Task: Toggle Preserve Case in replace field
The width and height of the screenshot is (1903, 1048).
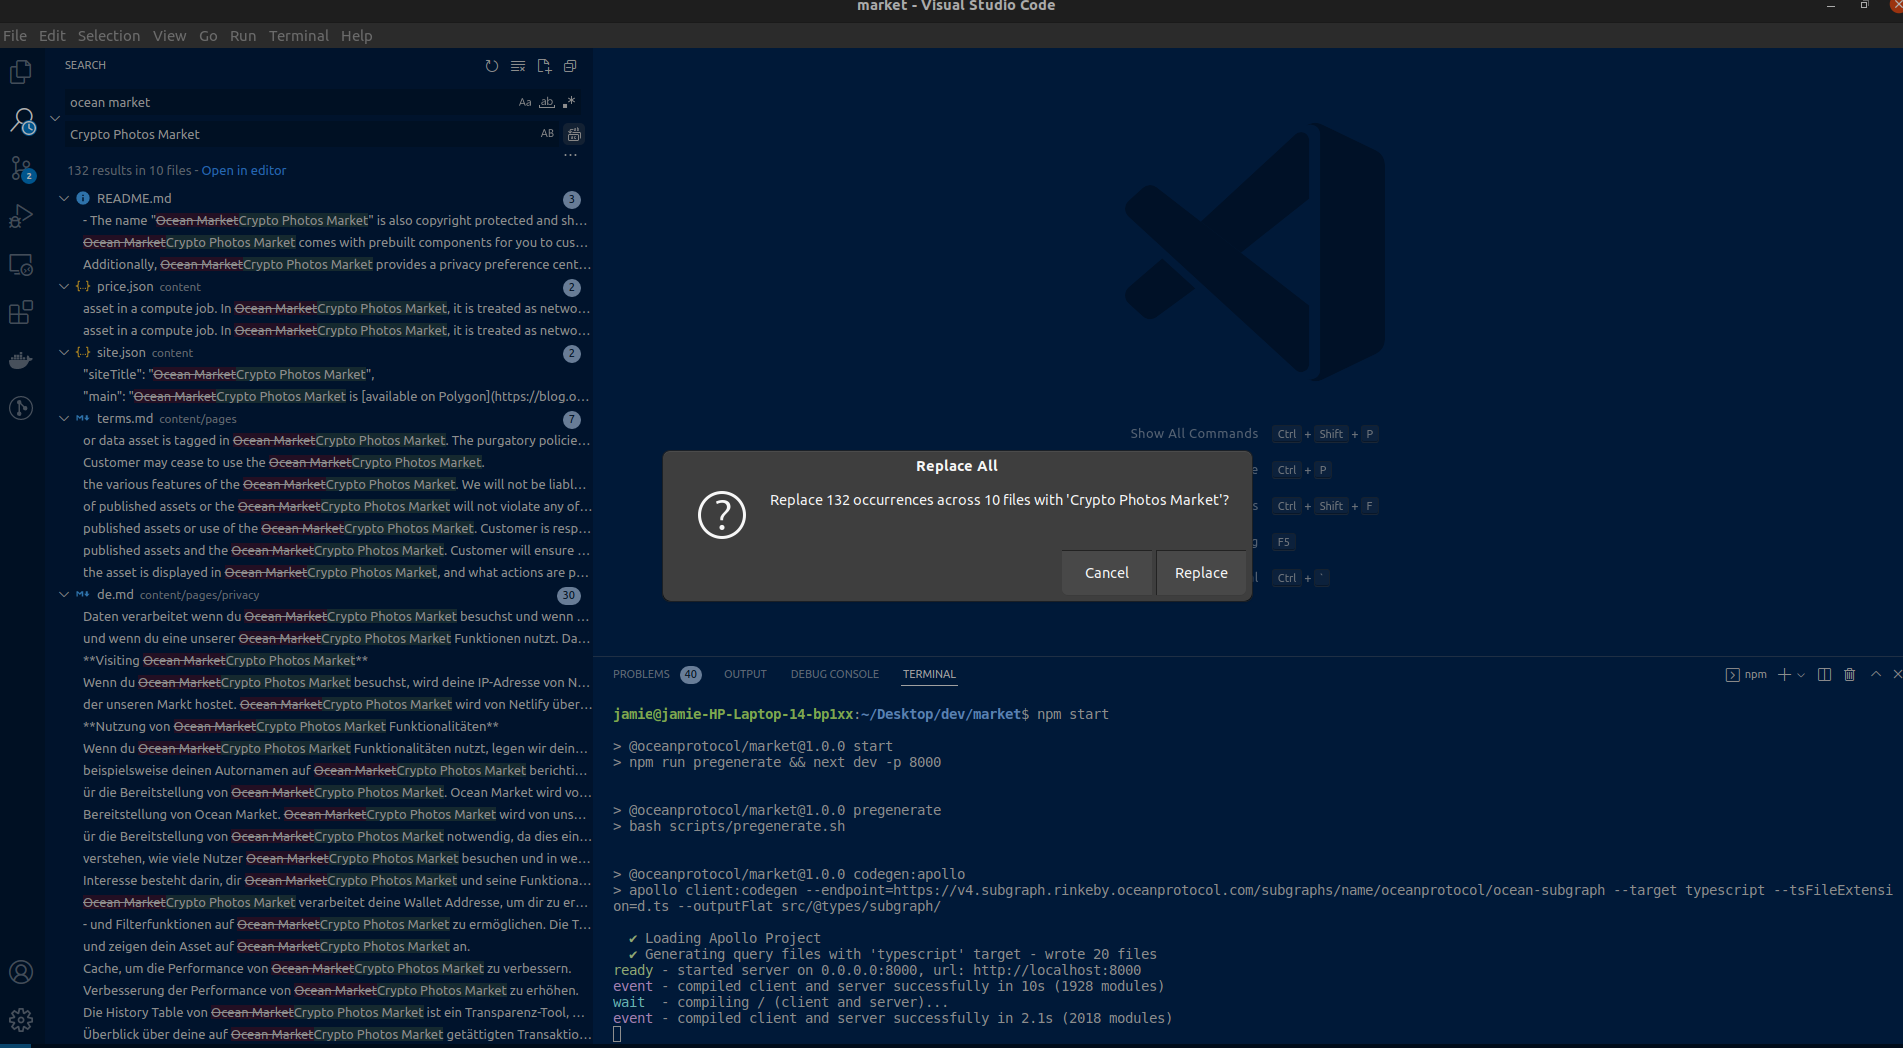Action: [547, 134]
